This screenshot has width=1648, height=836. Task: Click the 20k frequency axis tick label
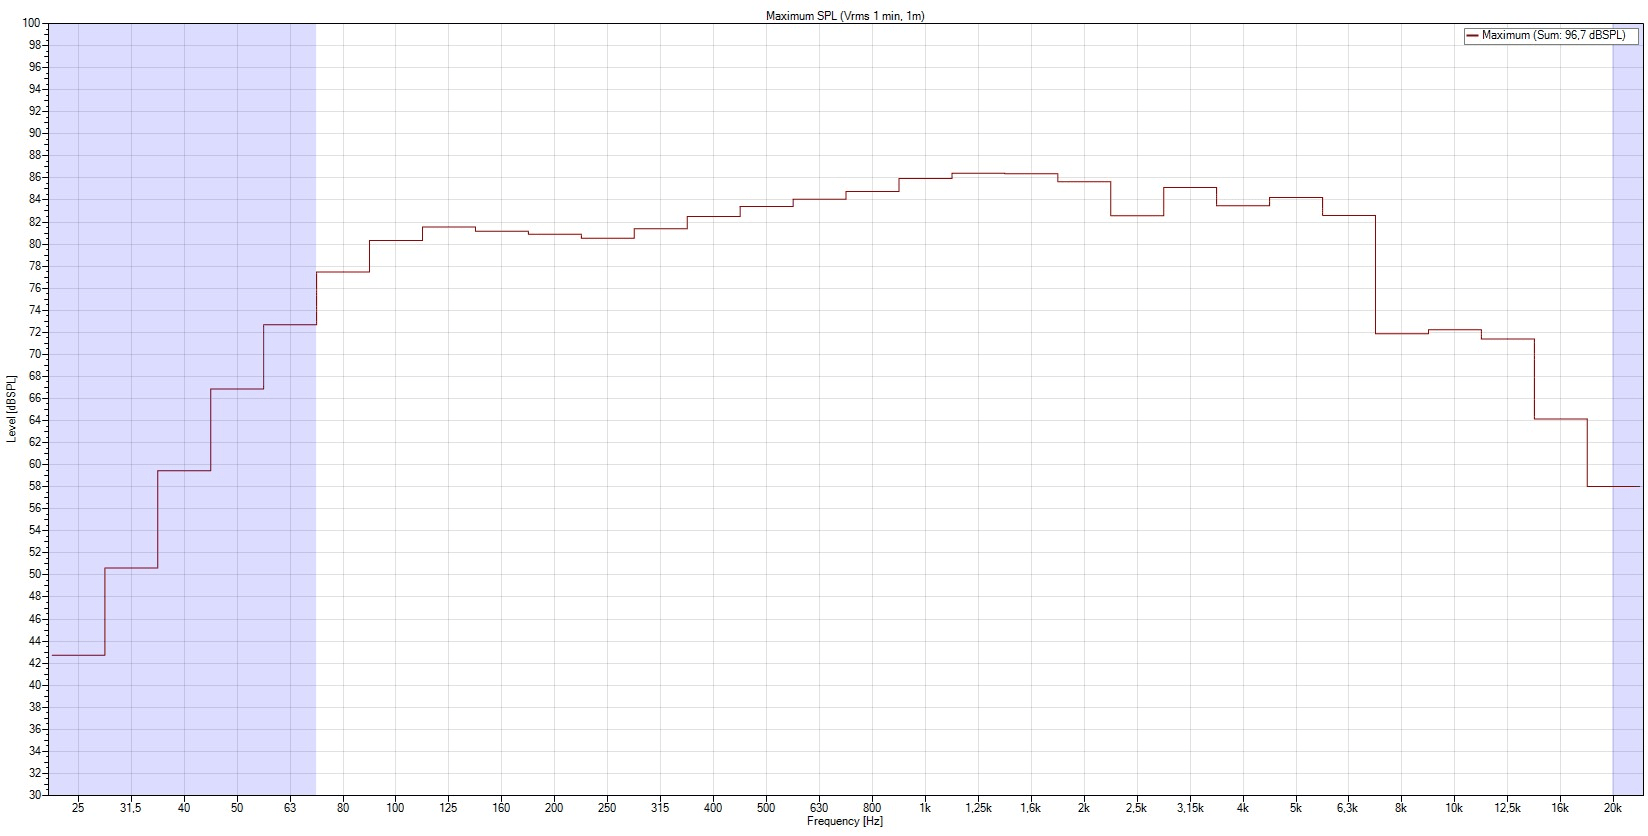(x=1613, y=808)
